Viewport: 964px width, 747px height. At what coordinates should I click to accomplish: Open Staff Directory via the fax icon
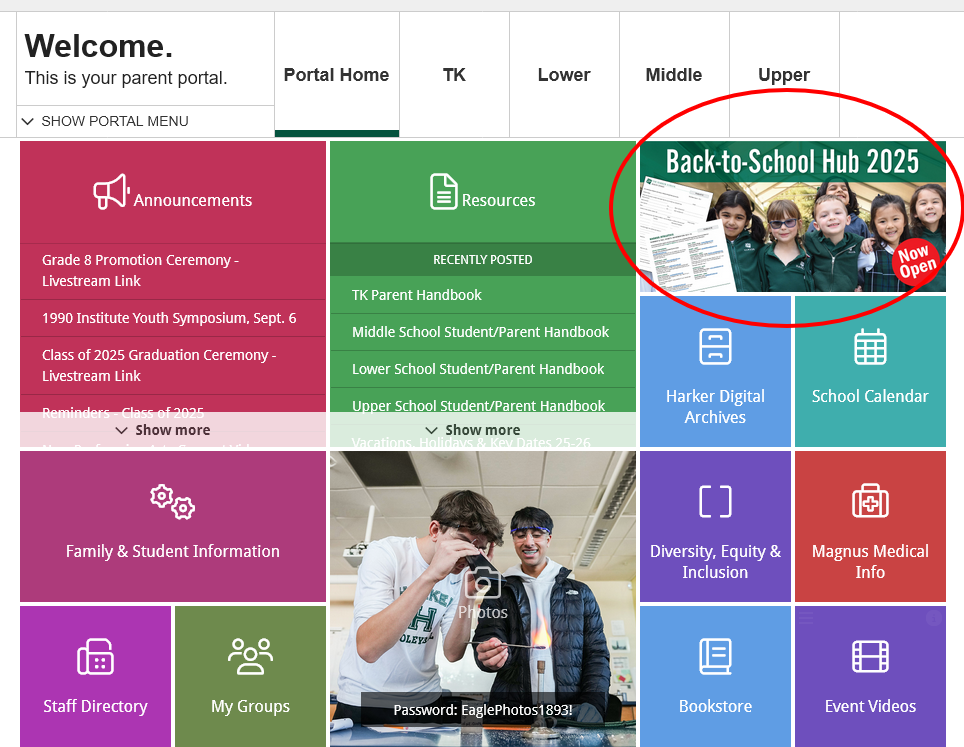pos(95,657)
